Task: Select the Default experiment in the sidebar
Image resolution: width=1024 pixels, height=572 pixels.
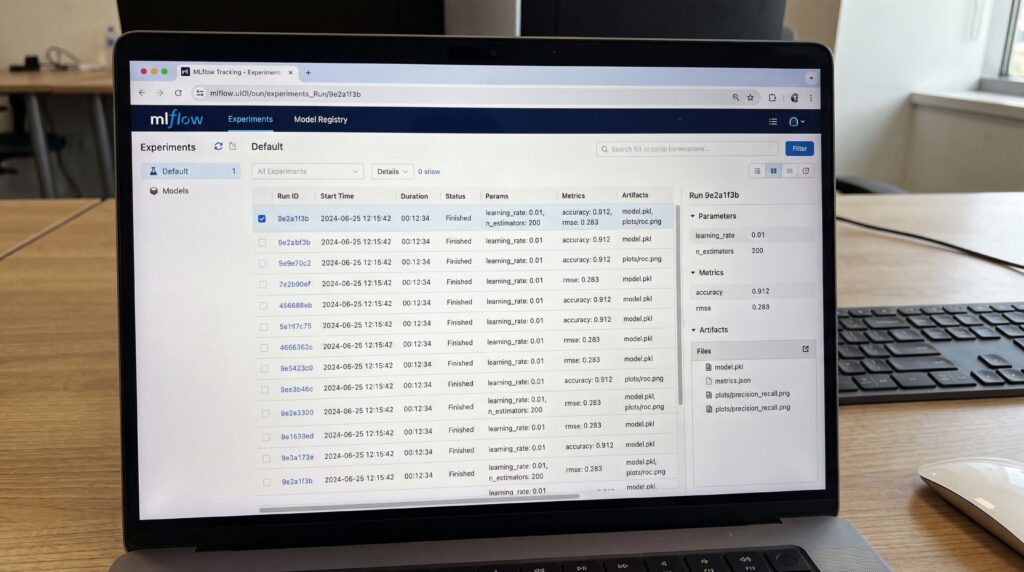Action: coord(191,171)
